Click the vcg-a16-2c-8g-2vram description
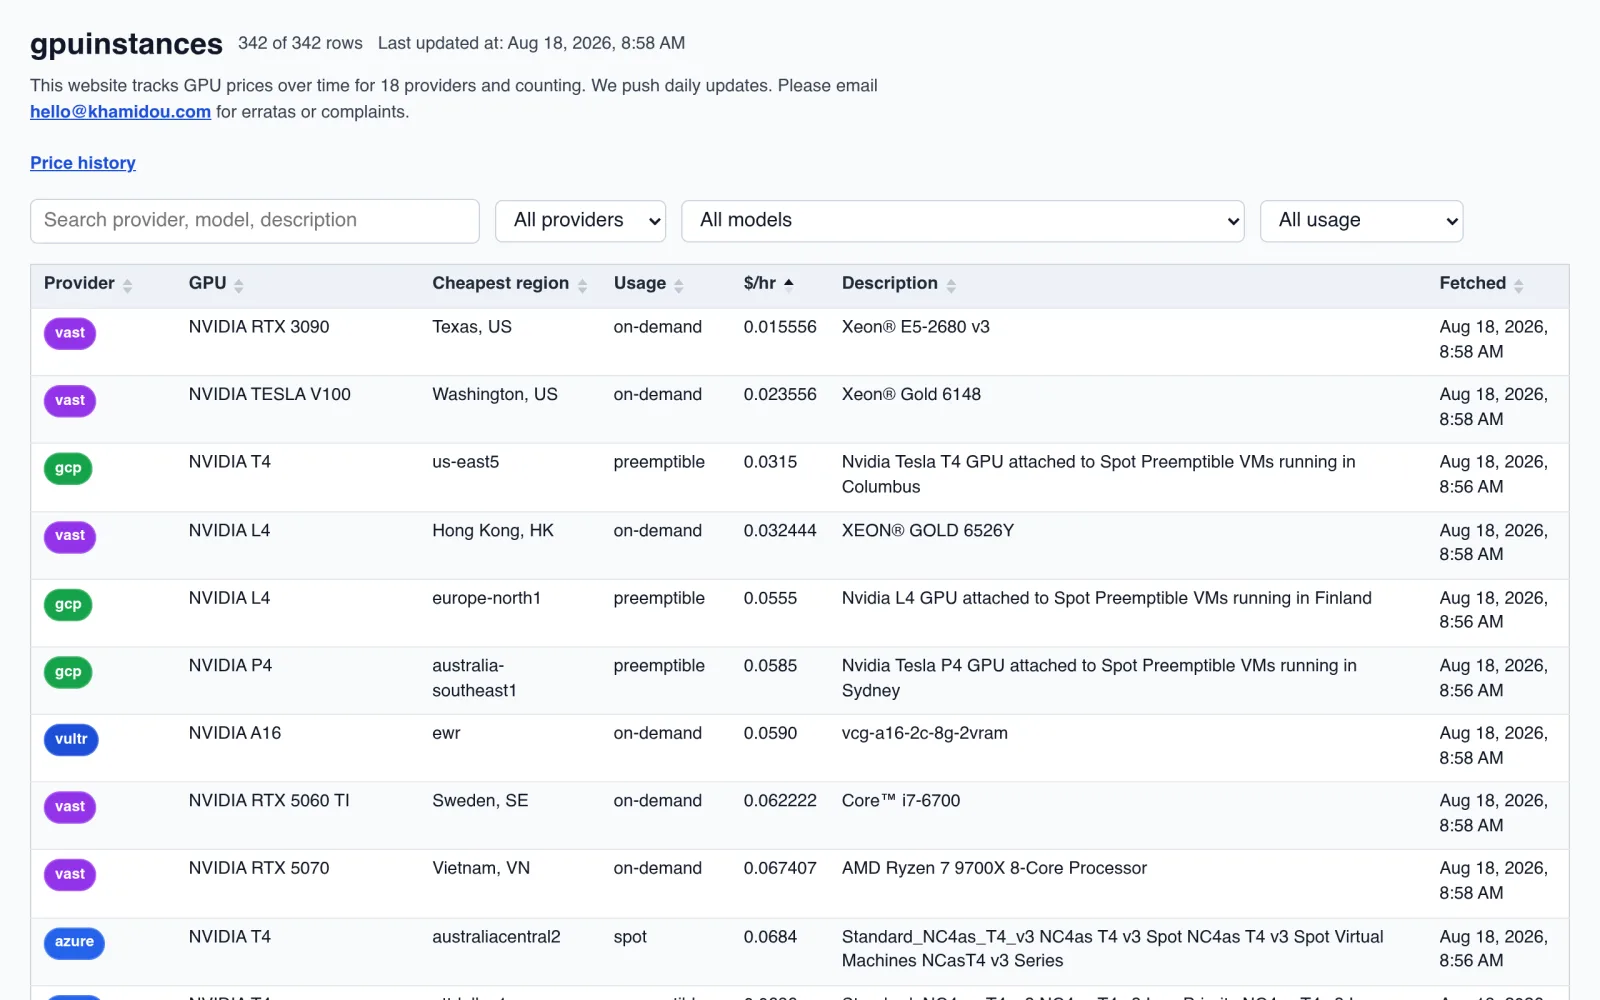 (x=925, y=733)
